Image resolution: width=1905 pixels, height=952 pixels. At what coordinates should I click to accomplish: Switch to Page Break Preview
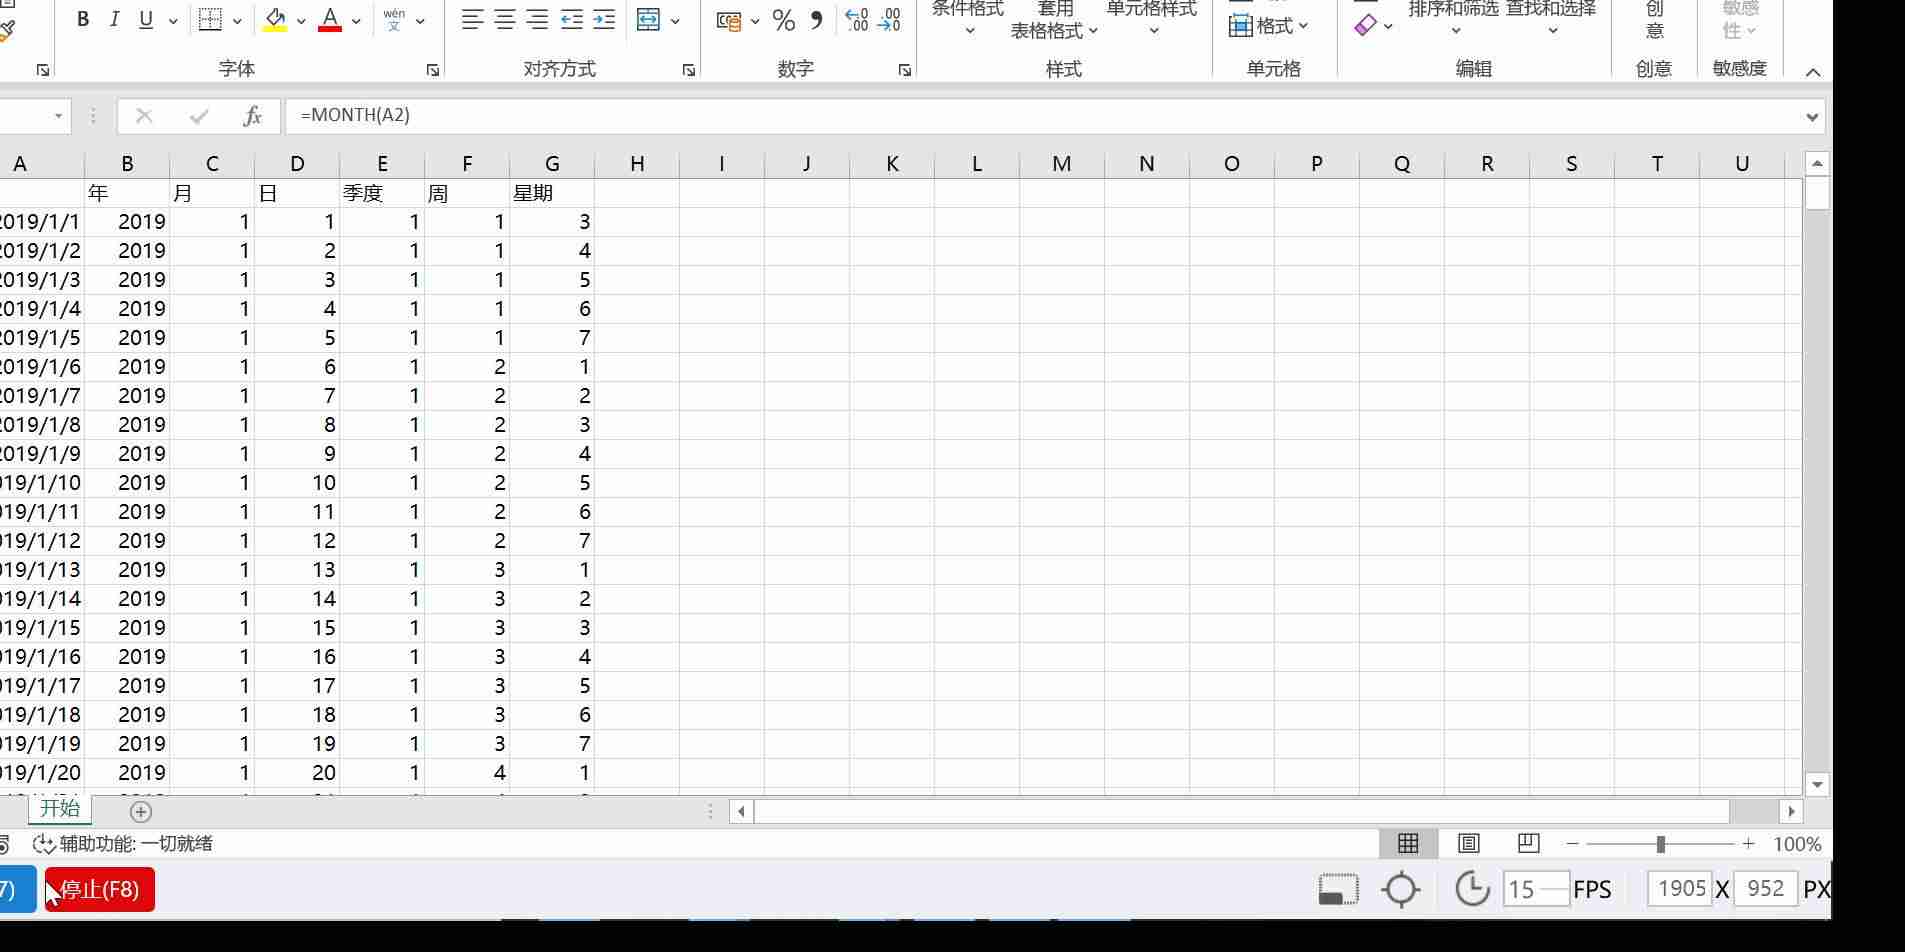point(1528,844)
